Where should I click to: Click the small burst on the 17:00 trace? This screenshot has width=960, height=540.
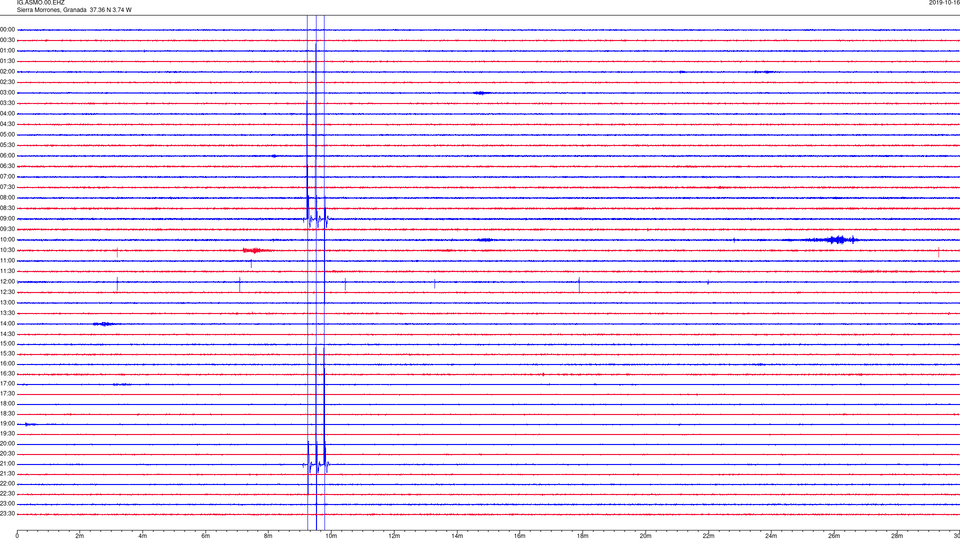click(x=121, y=384)
